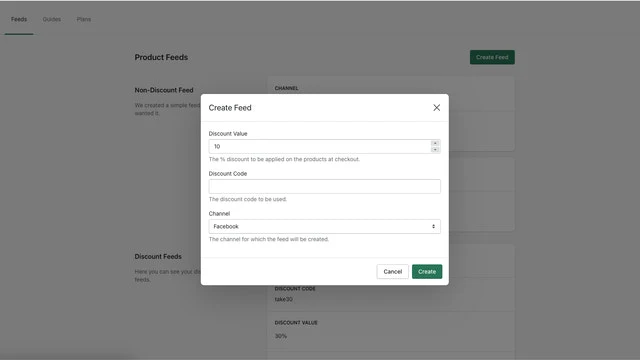
Task: Select the 30% discount value text
Action: click(281, 336)
